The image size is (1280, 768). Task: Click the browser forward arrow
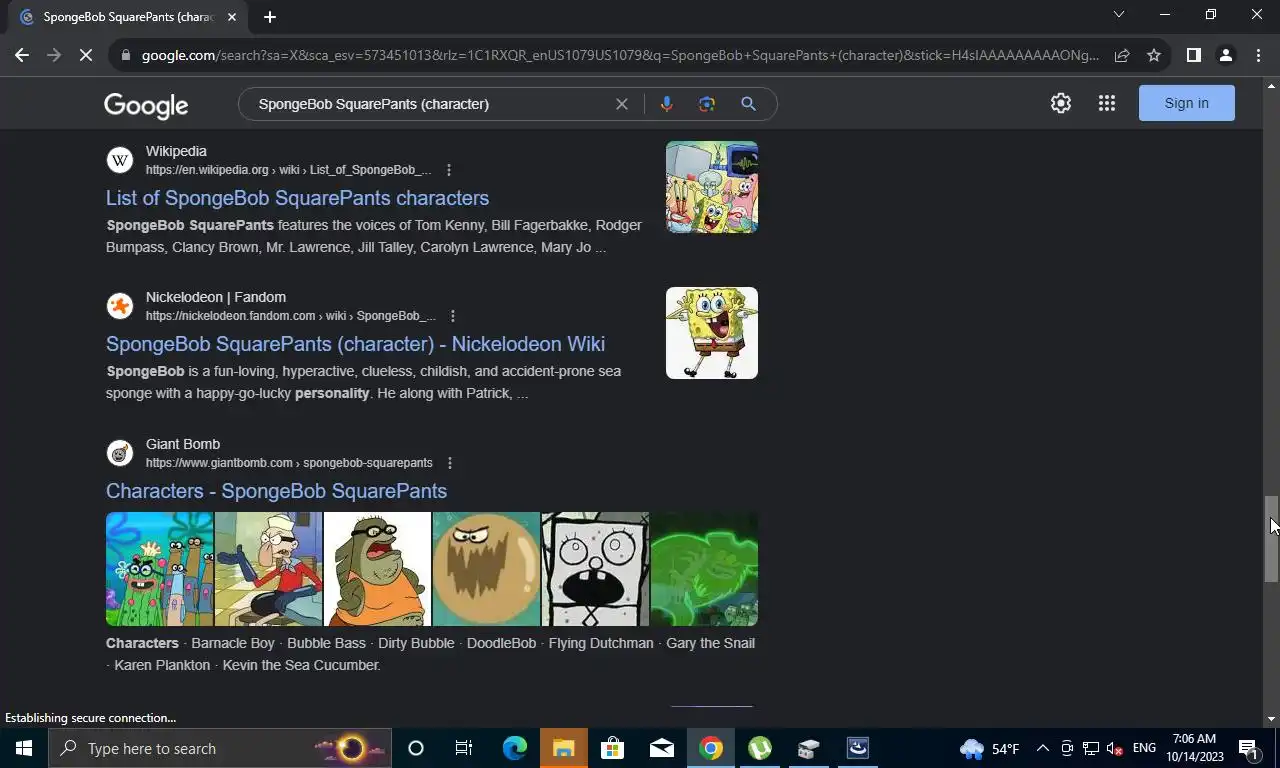(x=54, y=55)
